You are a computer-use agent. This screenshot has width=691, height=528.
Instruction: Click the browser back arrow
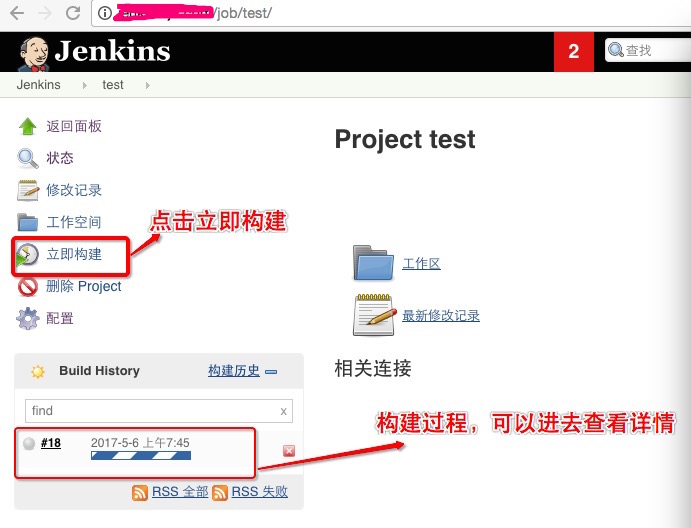17,13
